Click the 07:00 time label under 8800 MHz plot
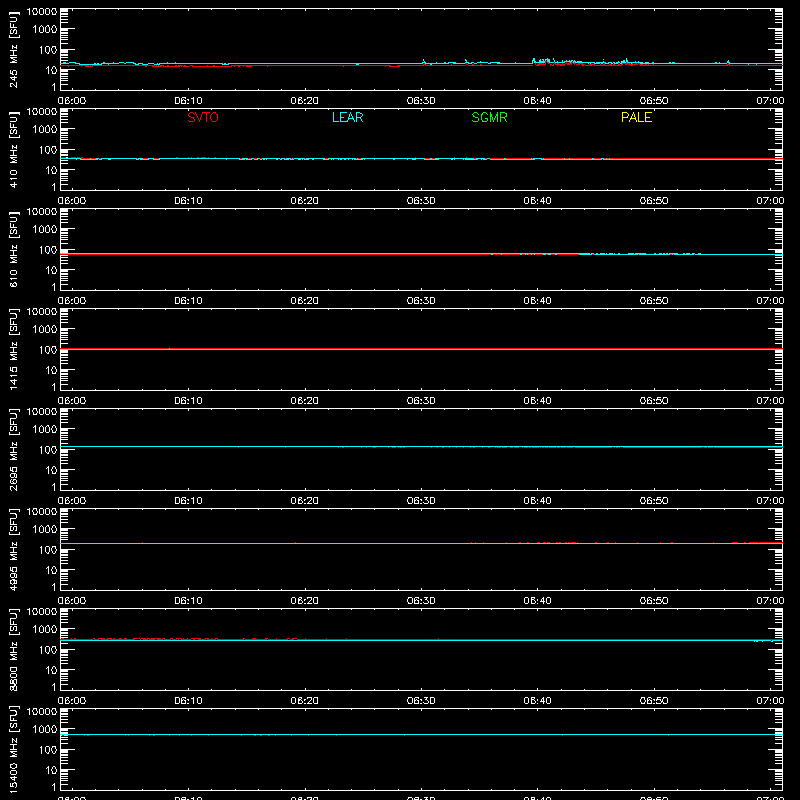 coord(770,701)
